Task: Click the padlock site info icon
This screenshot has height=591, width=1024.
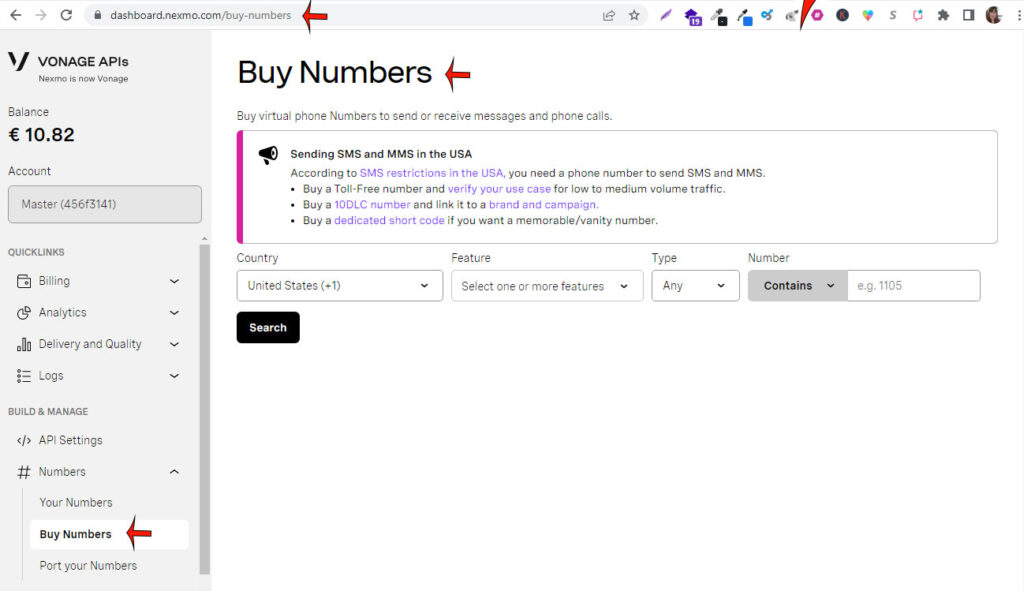Action: point(97,15)
